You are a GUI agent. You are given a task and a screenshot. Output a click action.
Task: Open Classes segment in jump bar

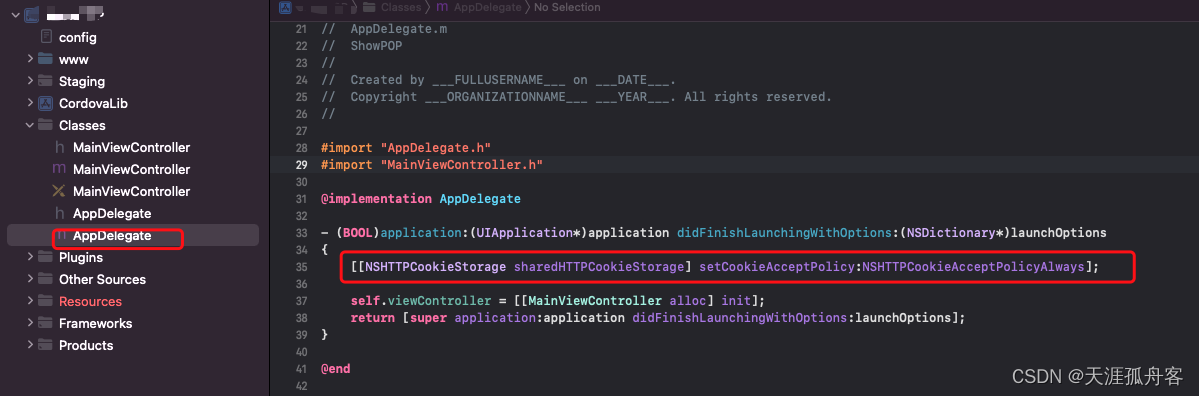(402, 7)
